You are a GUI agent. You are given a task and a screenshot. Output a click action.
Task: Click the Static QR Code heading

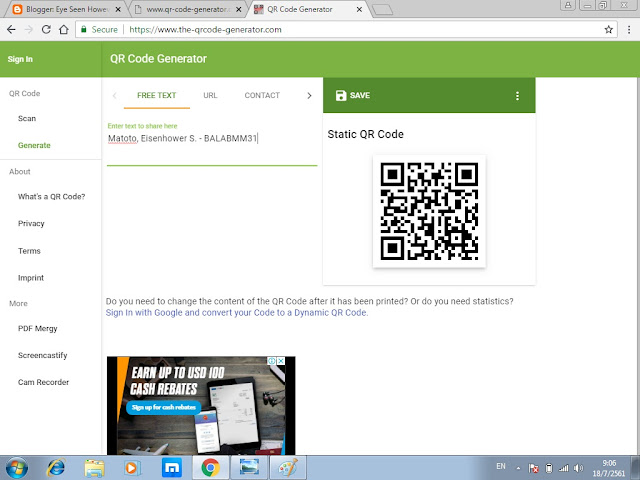pos(365,134)
